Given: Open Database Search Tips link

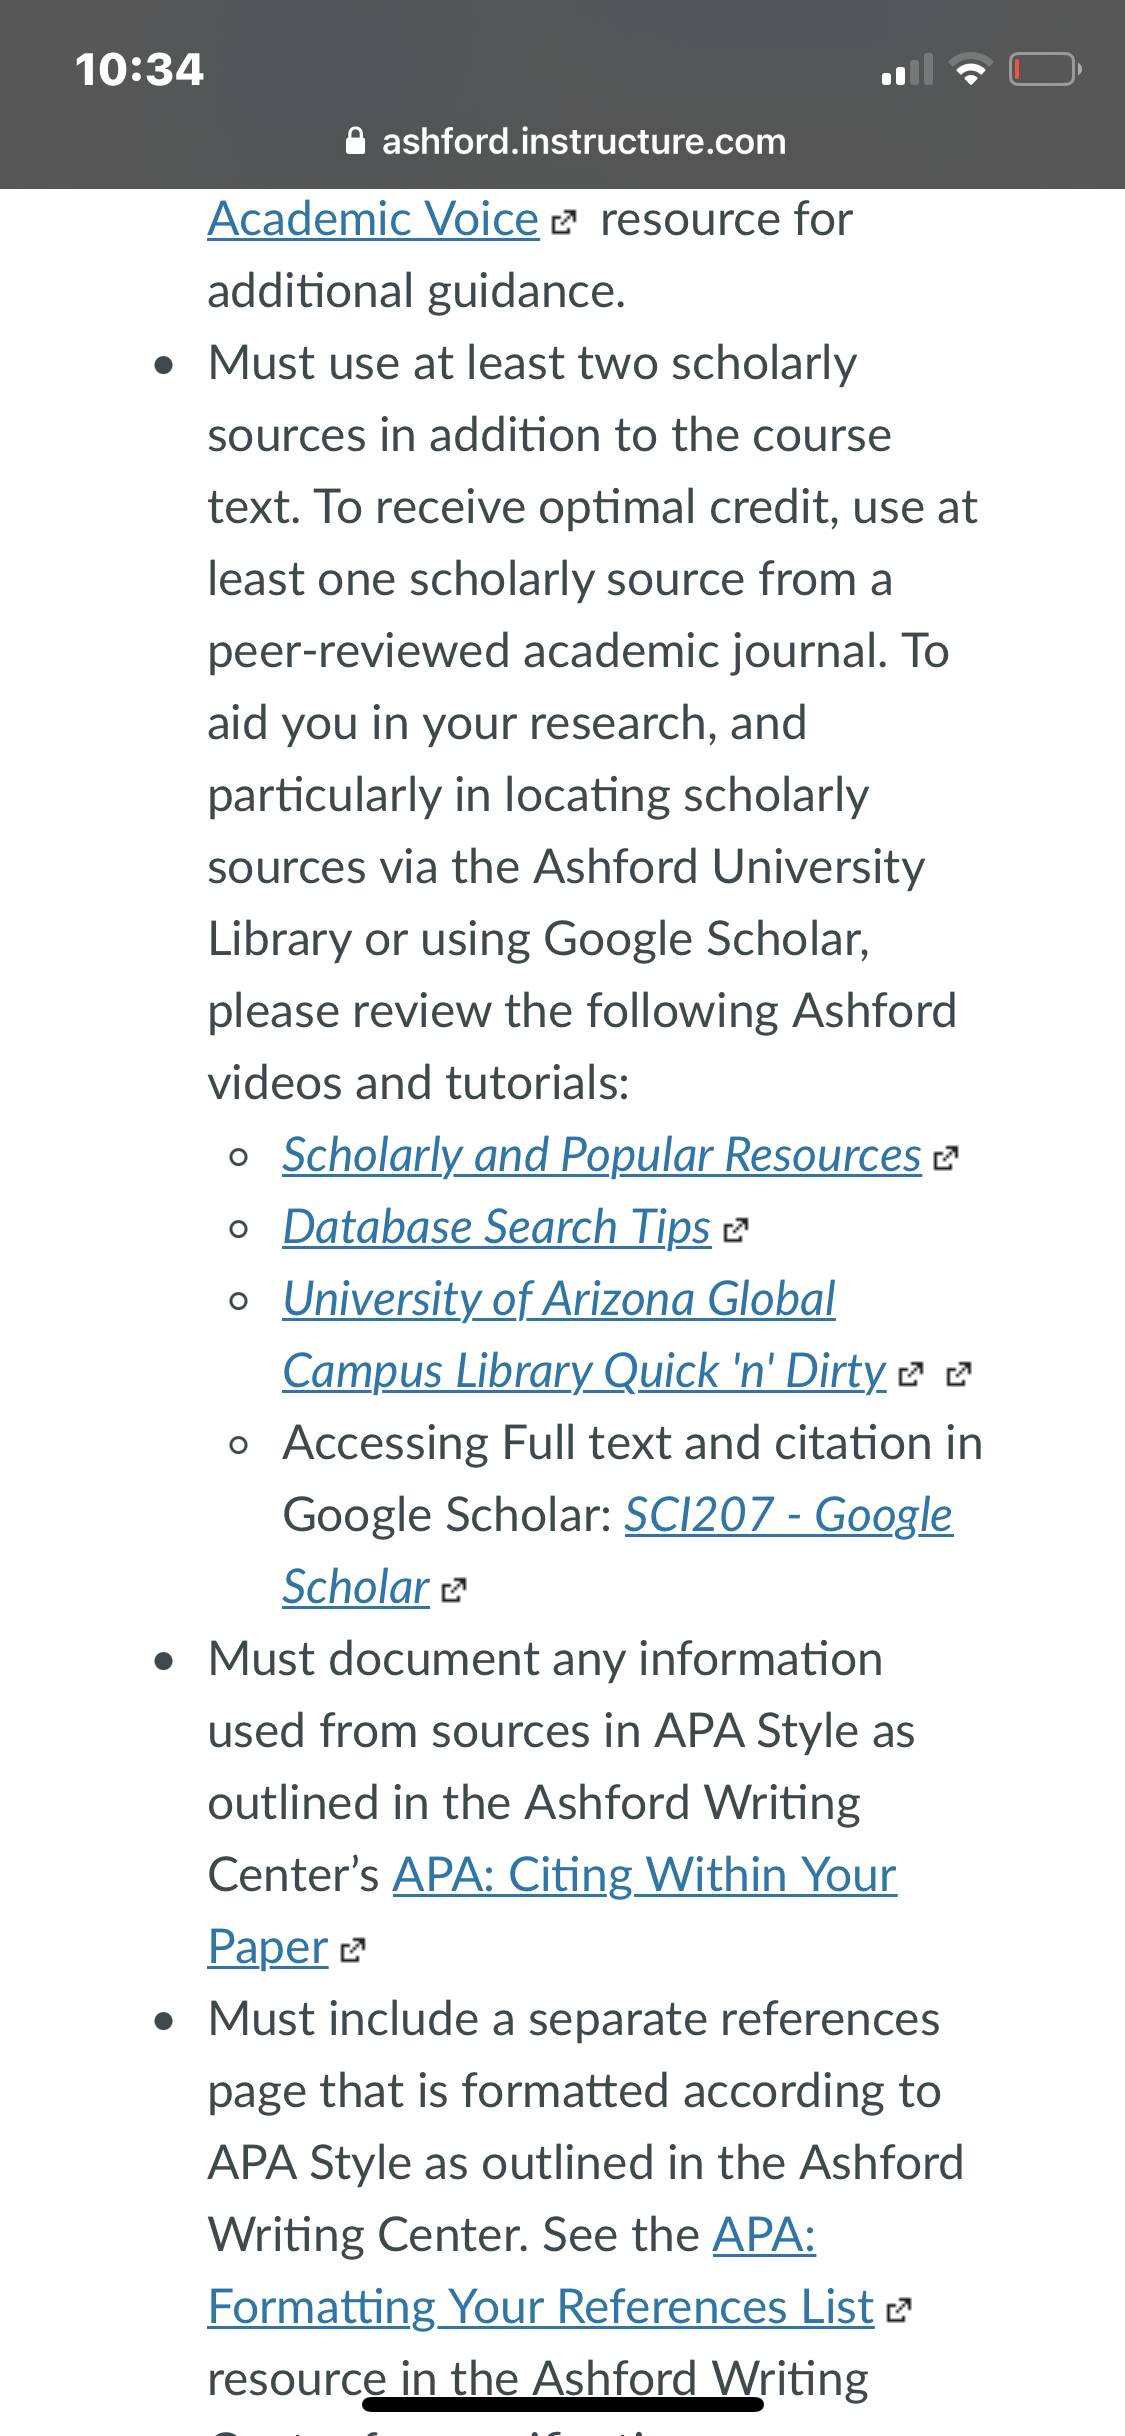Looking at the screenshot, I should (x=497, y=1227).
